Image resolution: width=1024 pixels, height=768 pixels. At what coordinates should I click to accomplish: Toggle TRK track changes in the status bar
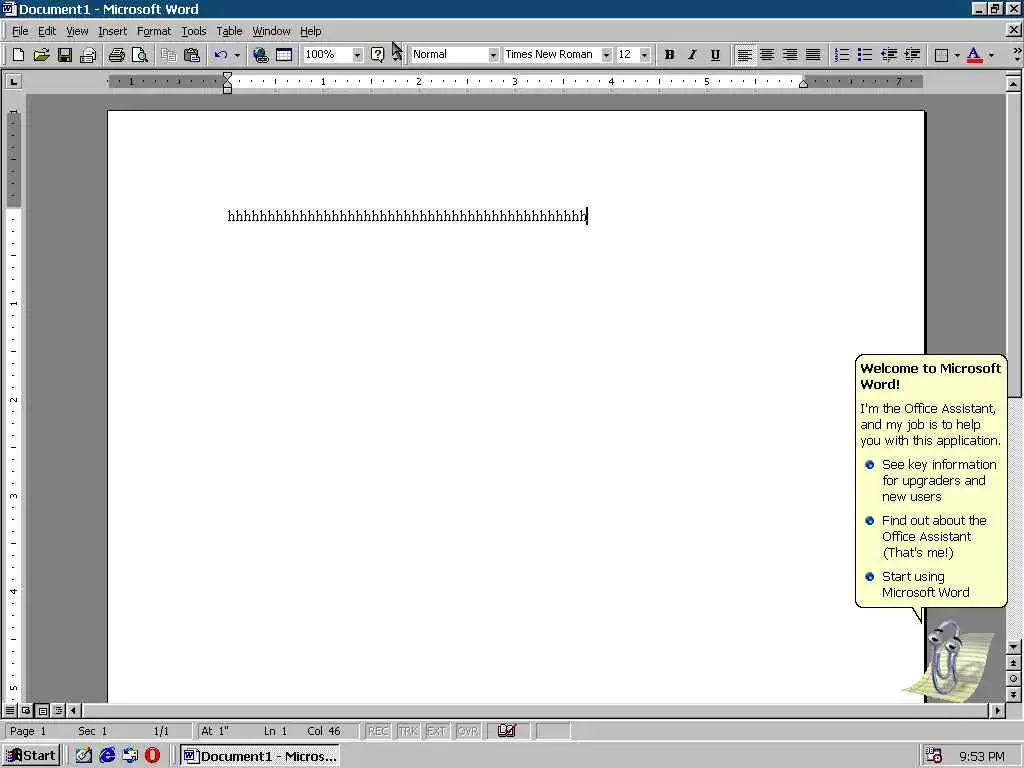tap(408, 731)
